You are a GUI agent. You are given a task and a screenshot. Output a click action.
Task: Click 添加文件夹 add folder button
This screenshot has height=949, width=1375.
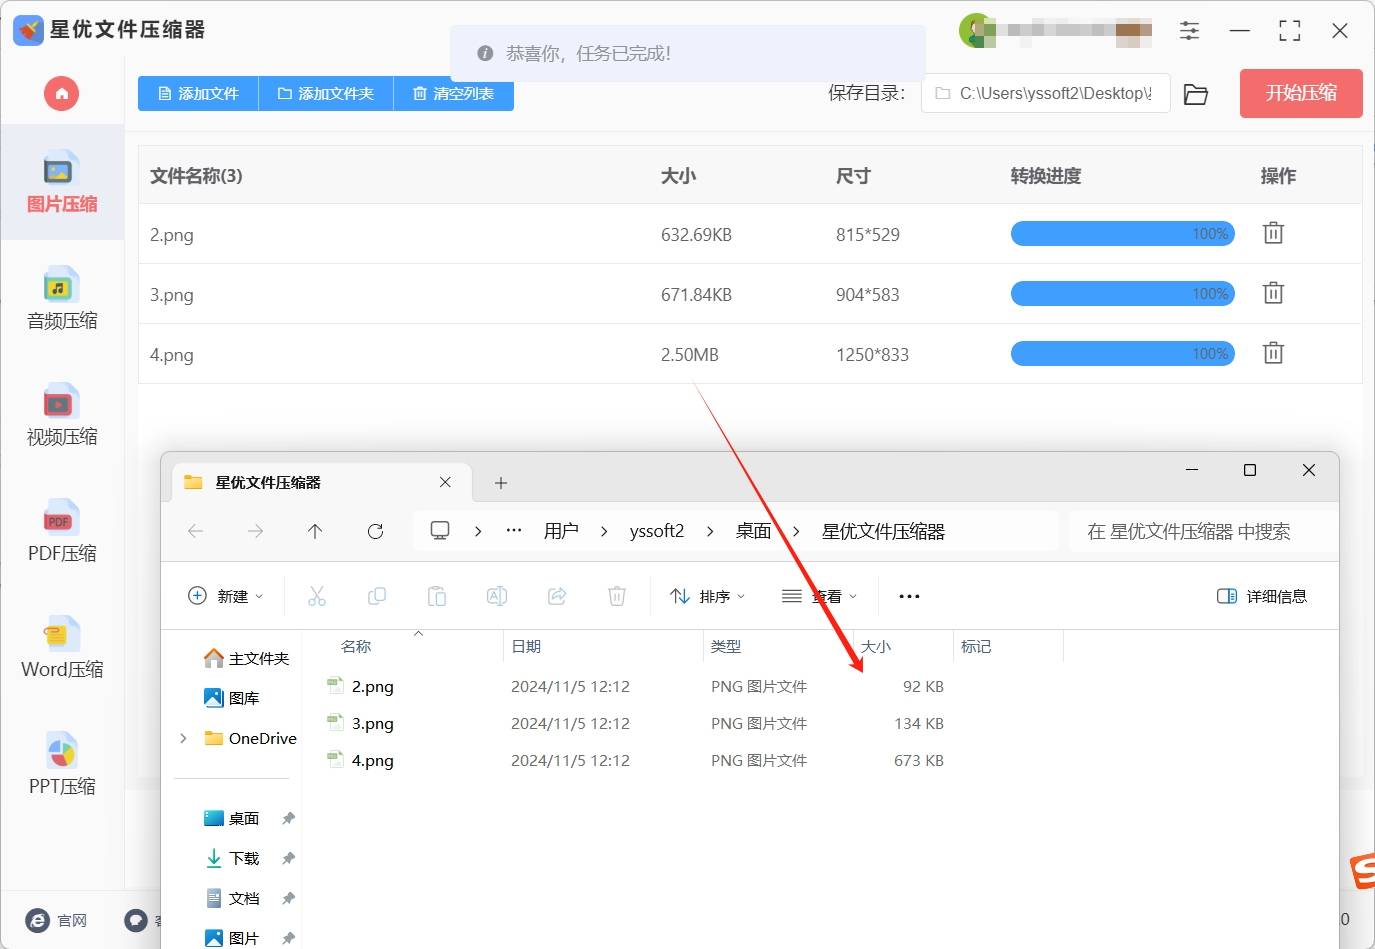326,94
